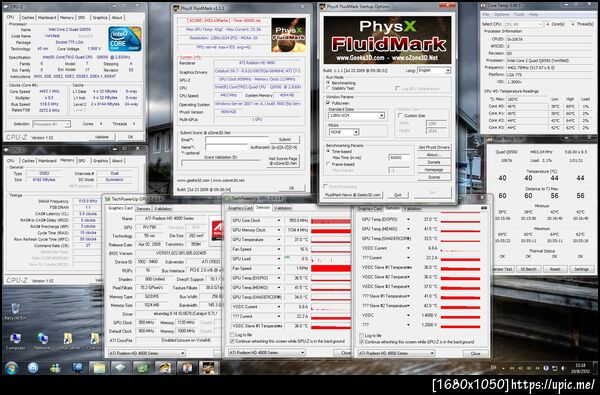The image size is (600, 395).
Task: Click the PhysX FluidMark logo in score window
Action: point(289,35)
